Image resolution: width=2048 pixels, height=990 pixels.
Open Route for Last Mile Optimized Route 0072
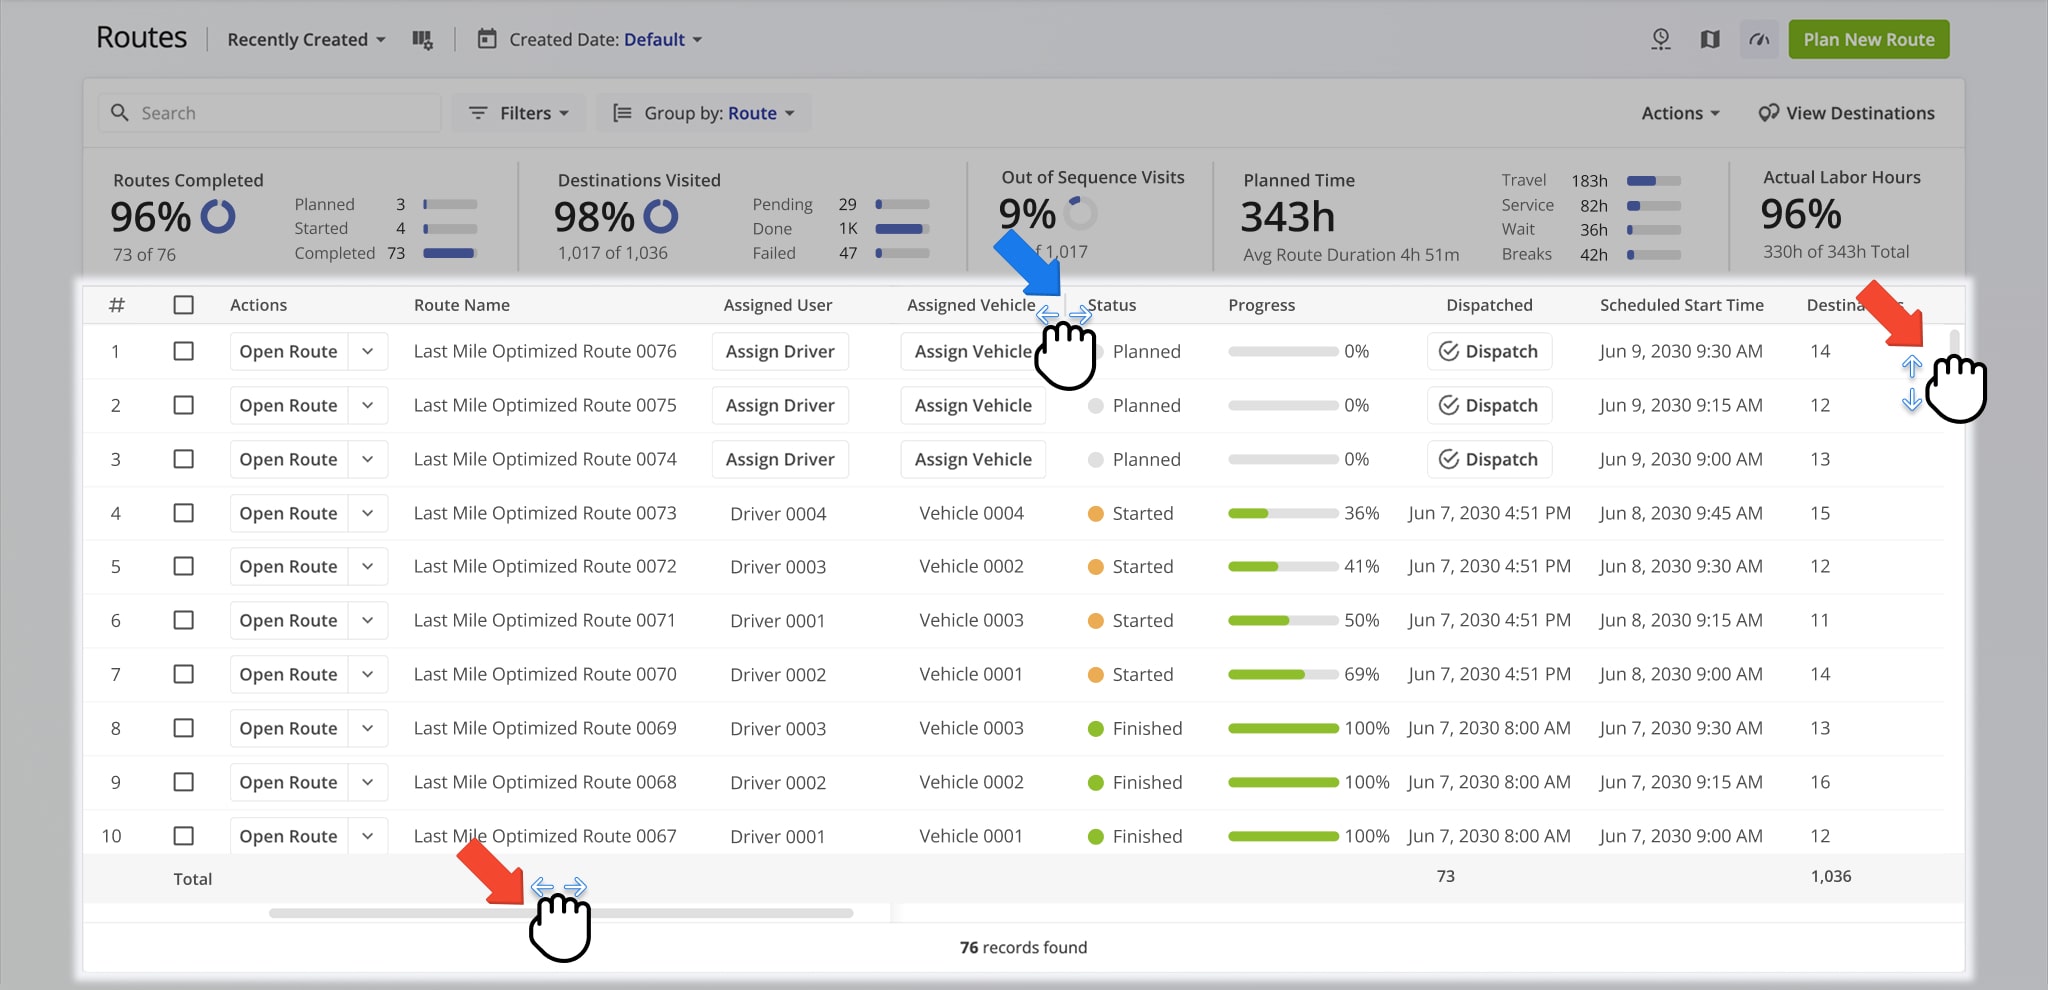[x=289, y=566]
